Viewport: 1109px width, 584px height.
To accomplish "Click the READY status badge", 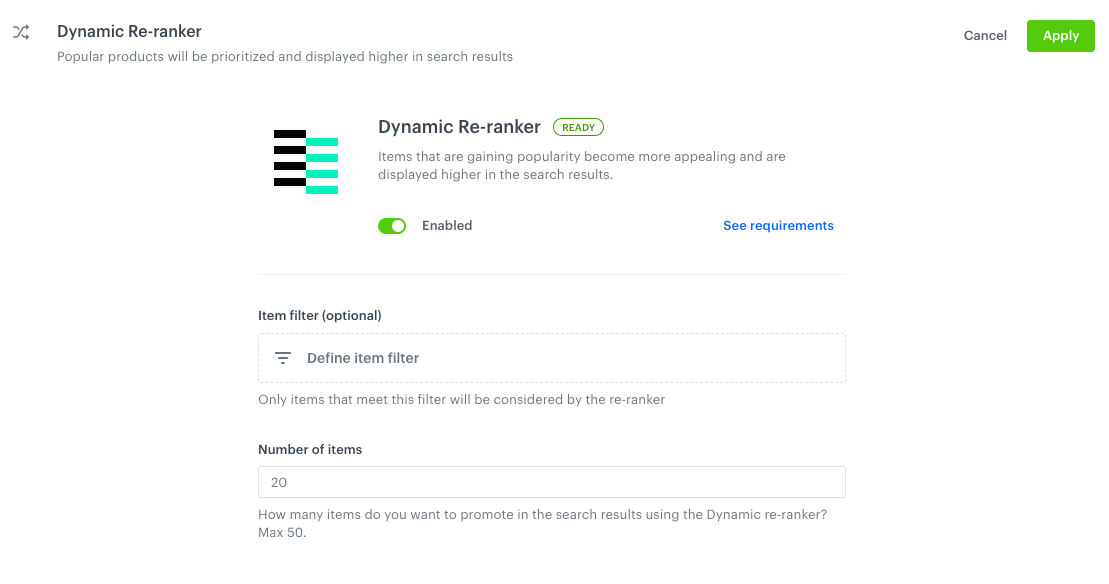I will [x=578, y=126].
